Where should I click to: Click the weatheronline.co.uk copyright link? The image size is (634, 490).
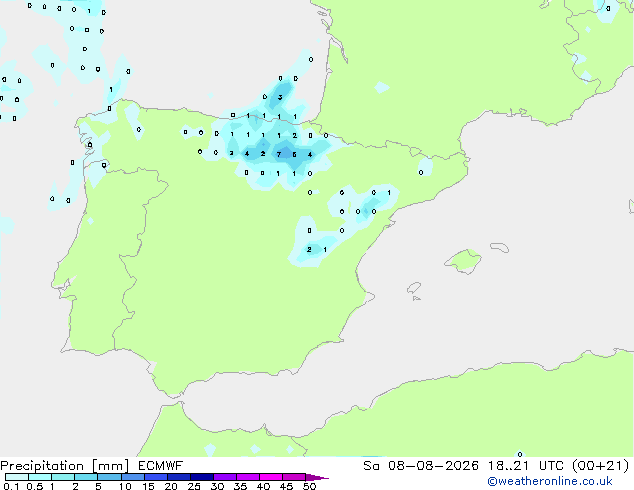tap(549, 481)
